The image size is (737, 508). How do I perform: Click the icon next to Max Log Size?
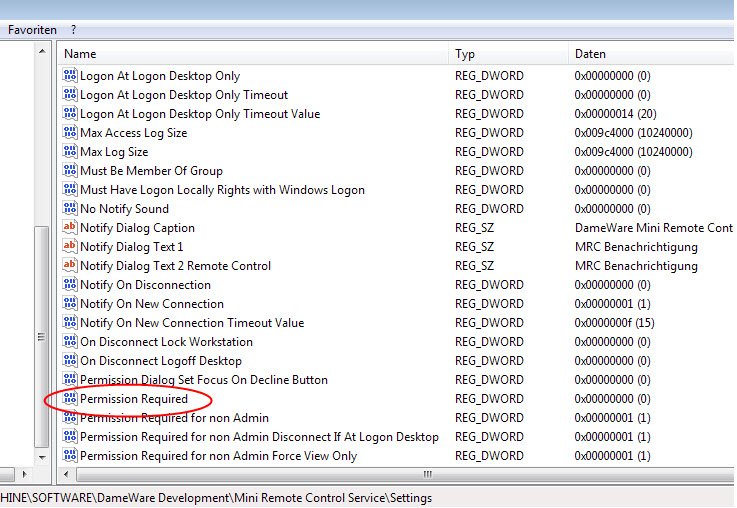70,152
